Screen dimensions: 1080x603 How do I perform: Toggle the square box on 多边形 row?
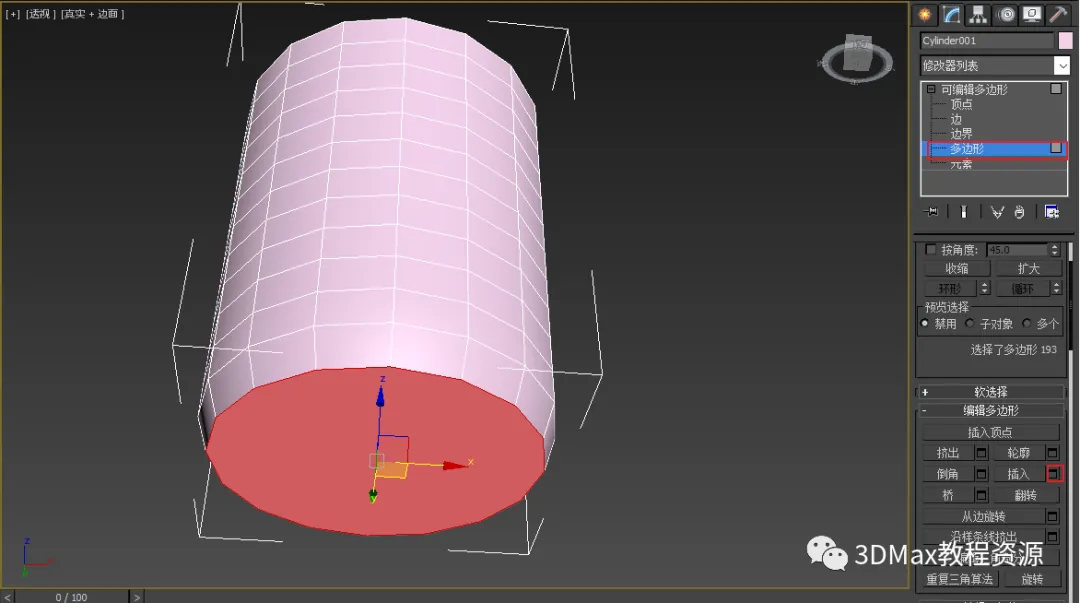[x=1056, y=148]
